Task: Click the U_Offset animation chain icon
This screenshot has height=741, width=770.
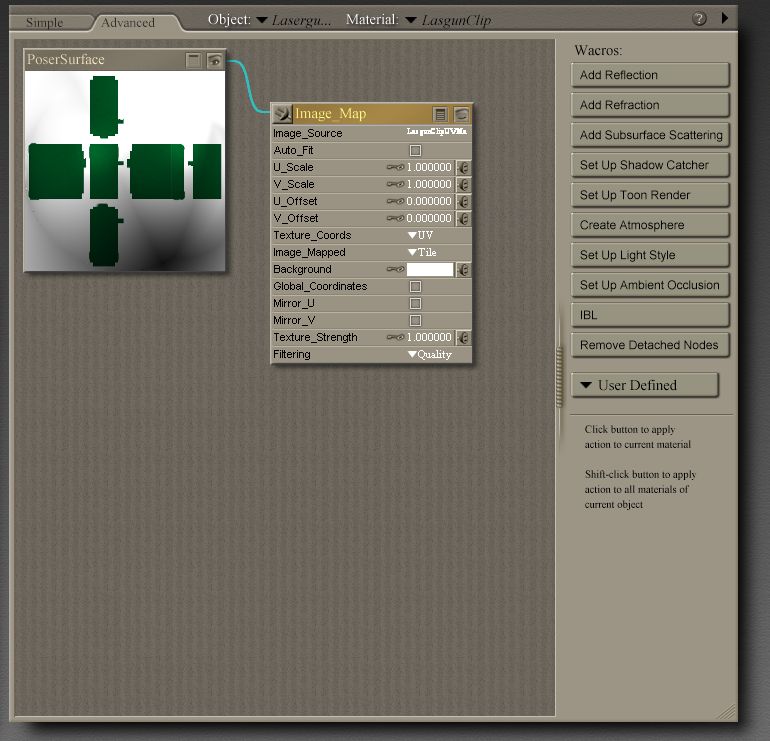Action: [x=395, y=201]
